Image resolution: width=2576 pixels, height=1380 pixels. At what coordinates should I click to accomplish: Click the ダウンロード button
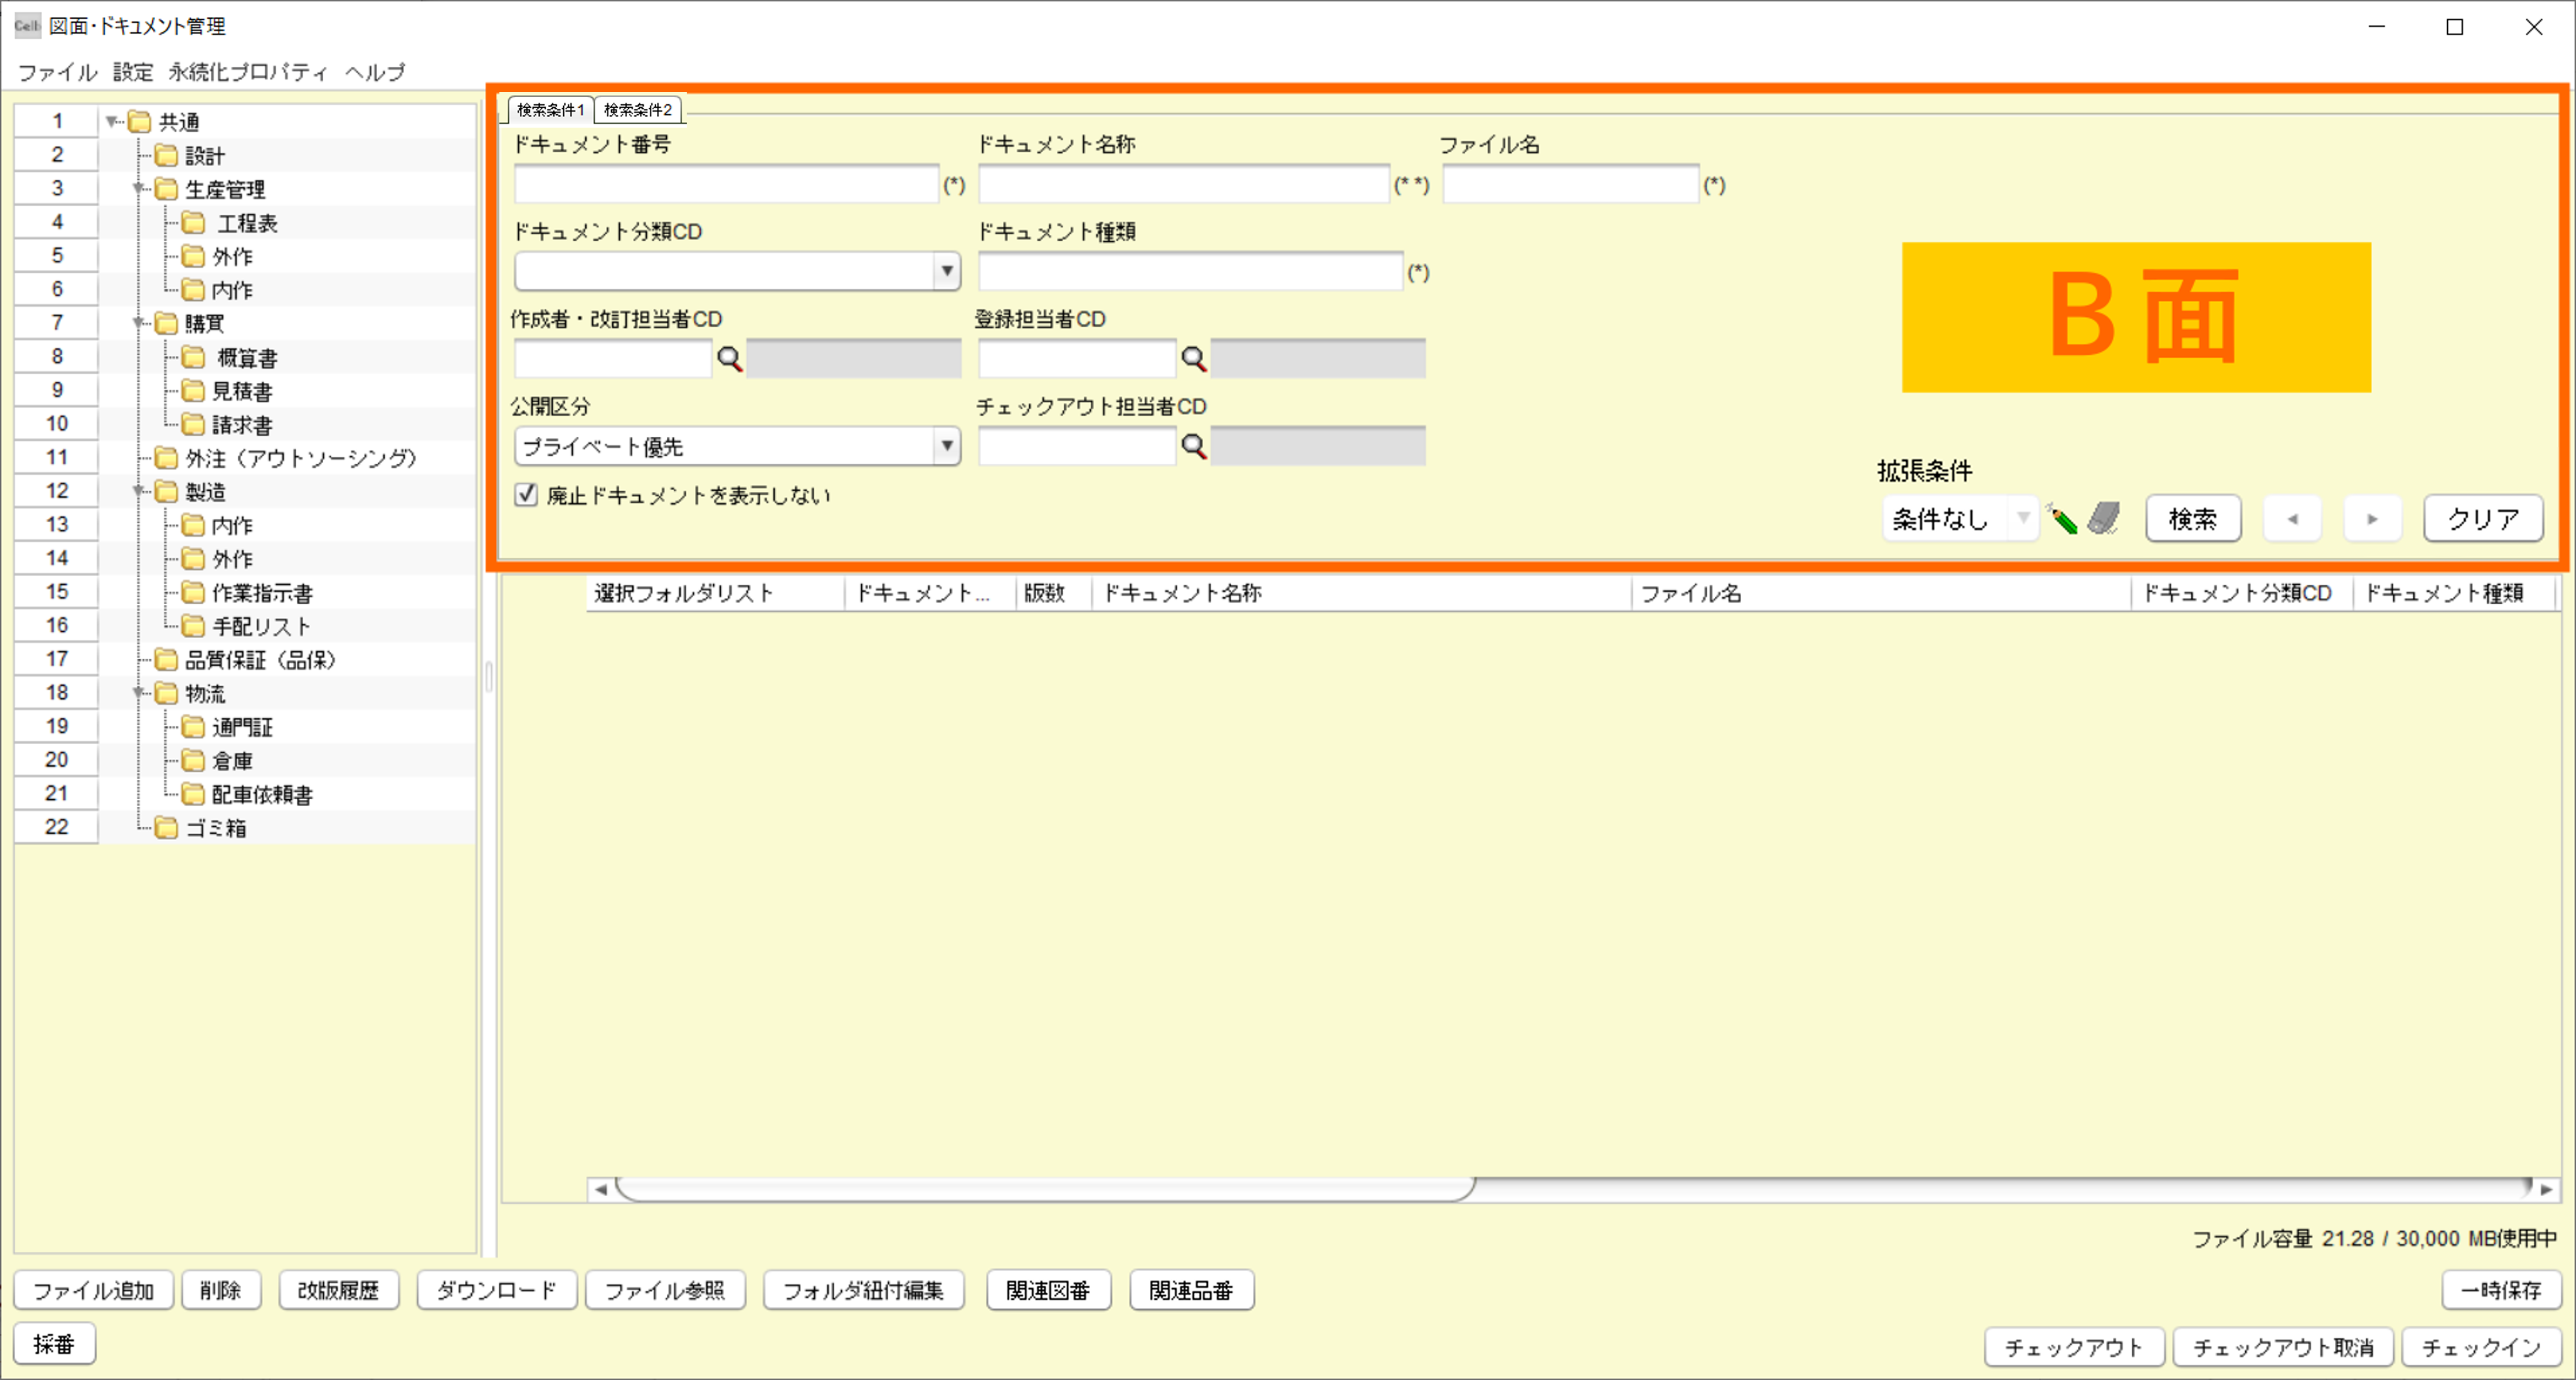pyautogui.click(x=496, y=1290)
